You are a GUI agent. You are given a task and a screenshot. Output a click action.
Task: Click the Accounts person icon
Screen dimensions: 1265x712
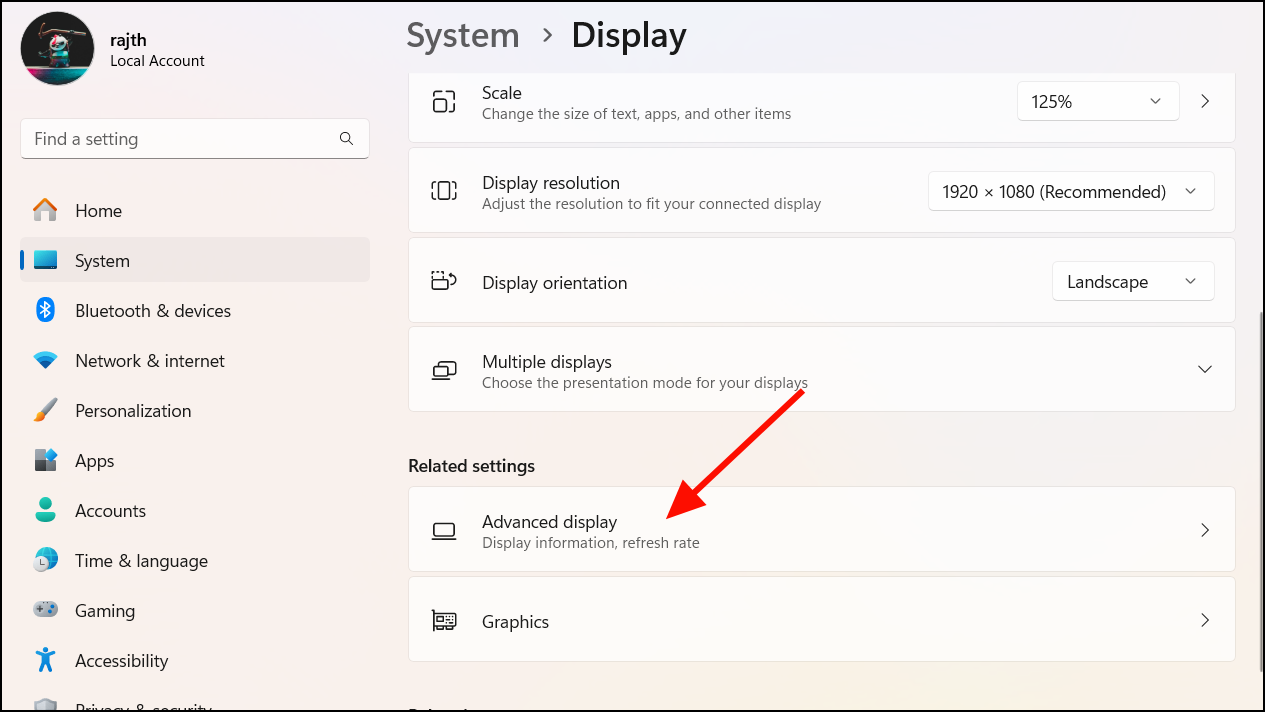coord(45,510)
